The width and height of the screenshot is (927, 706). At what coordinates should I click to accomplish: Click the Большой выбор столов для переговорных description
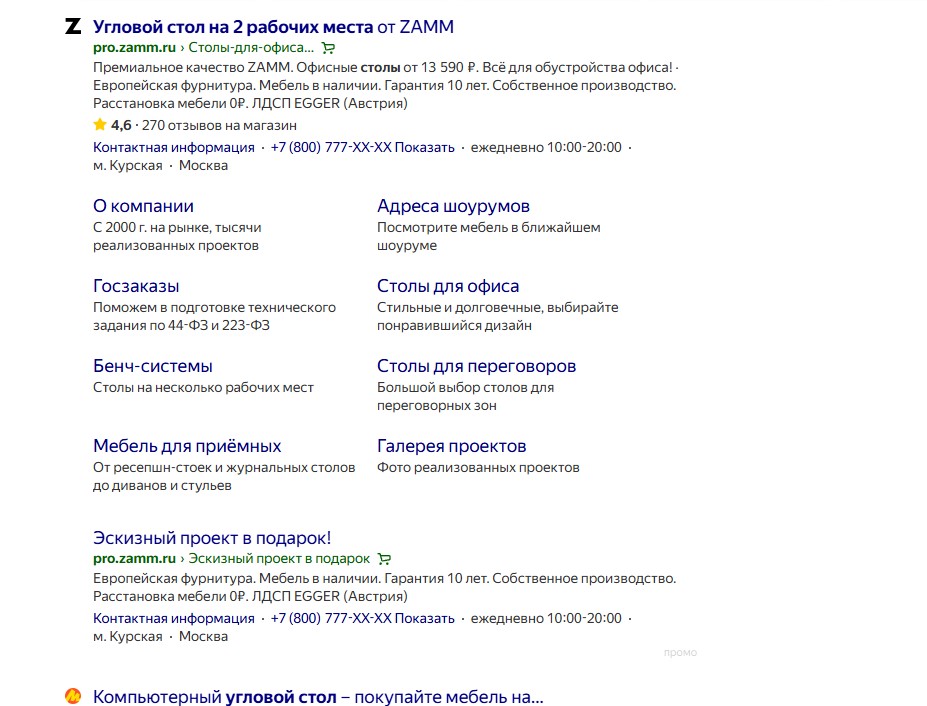pos(465,397)
